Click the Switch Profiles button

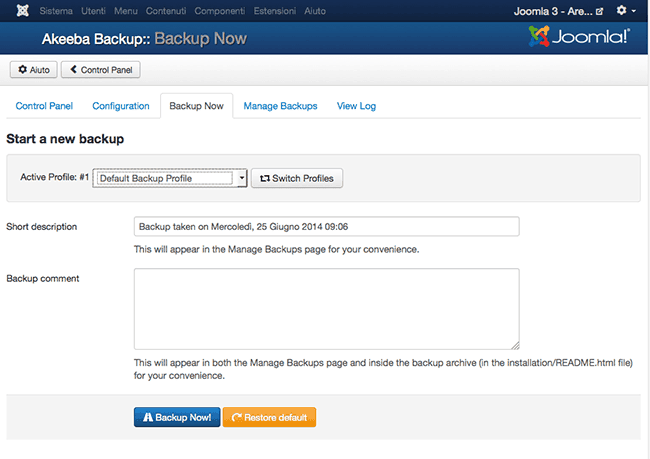click(x=297, y=178)
